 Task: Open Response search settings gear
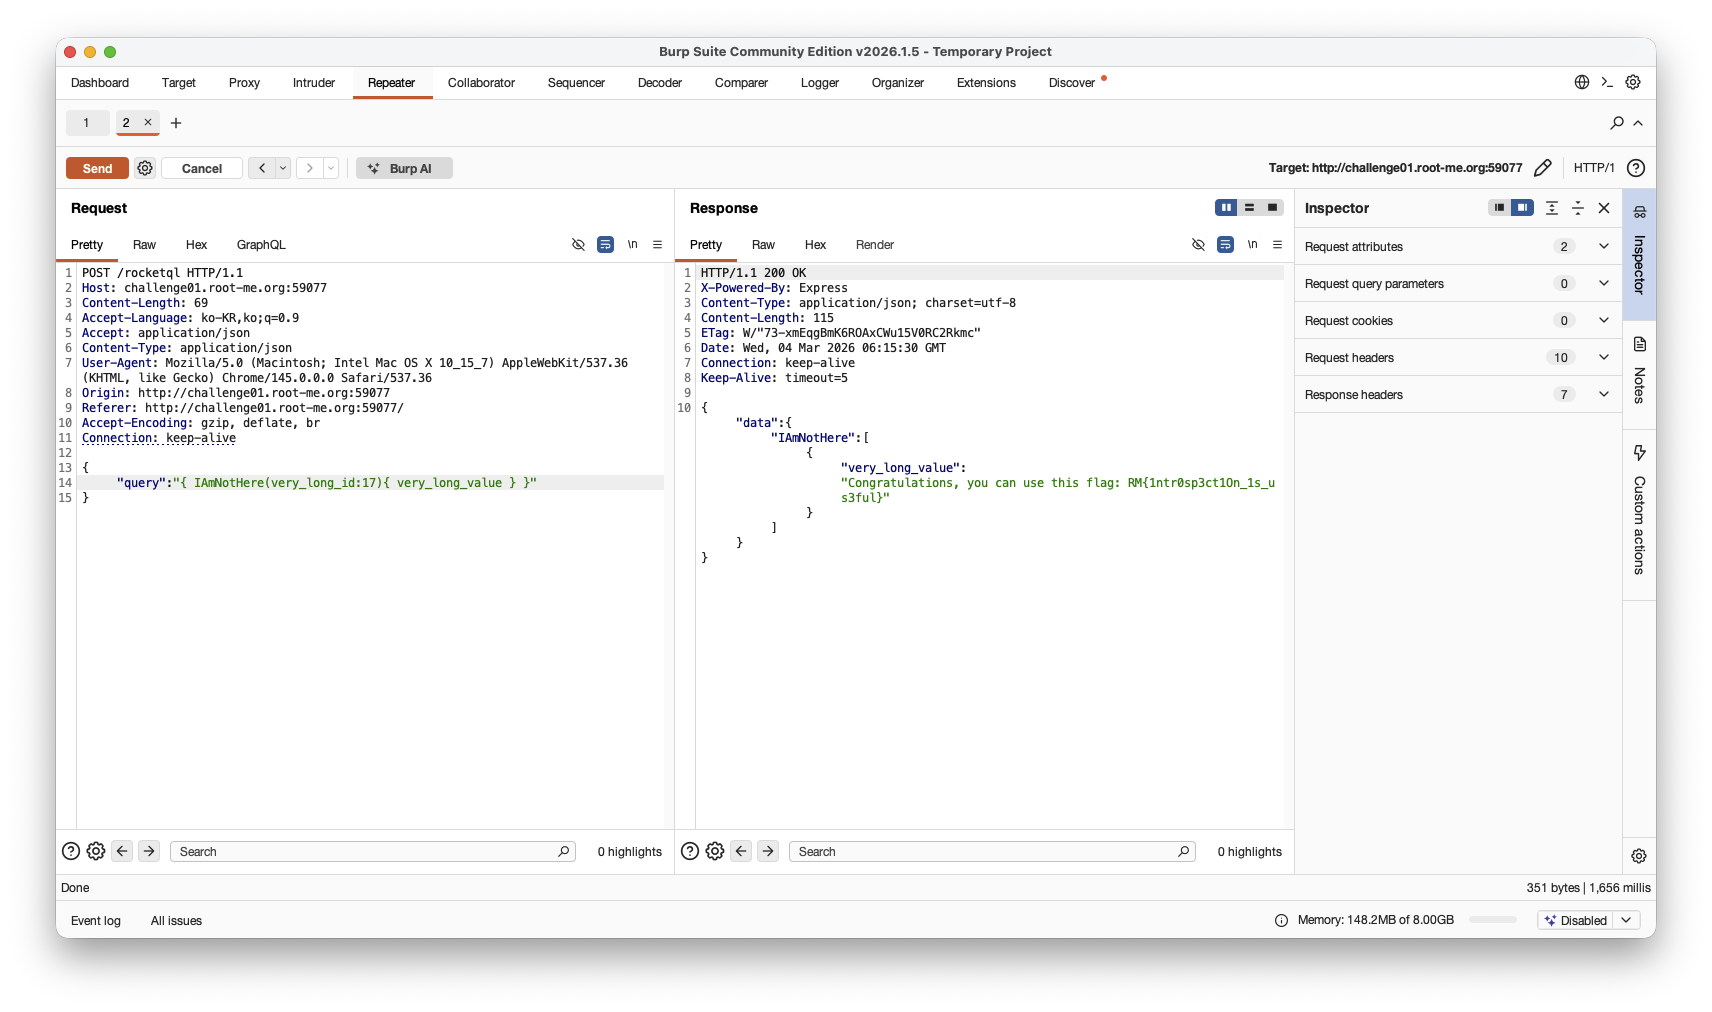[715, 851]
